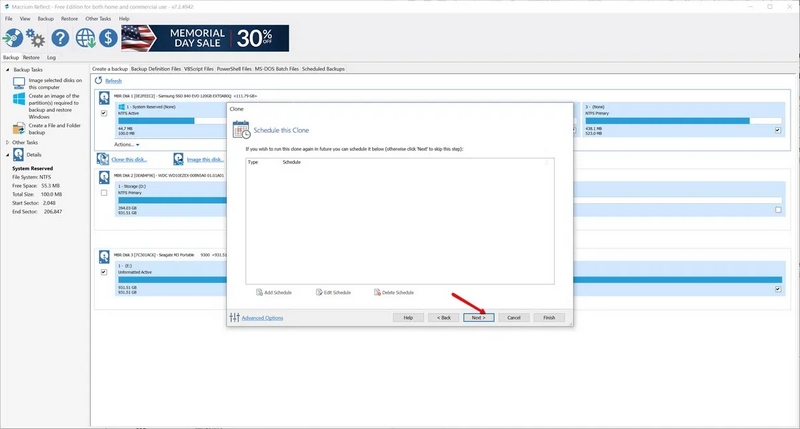Click the Clone this disk icon
The width and height of the screenshot is (800, 429).
tap(103, 159)
